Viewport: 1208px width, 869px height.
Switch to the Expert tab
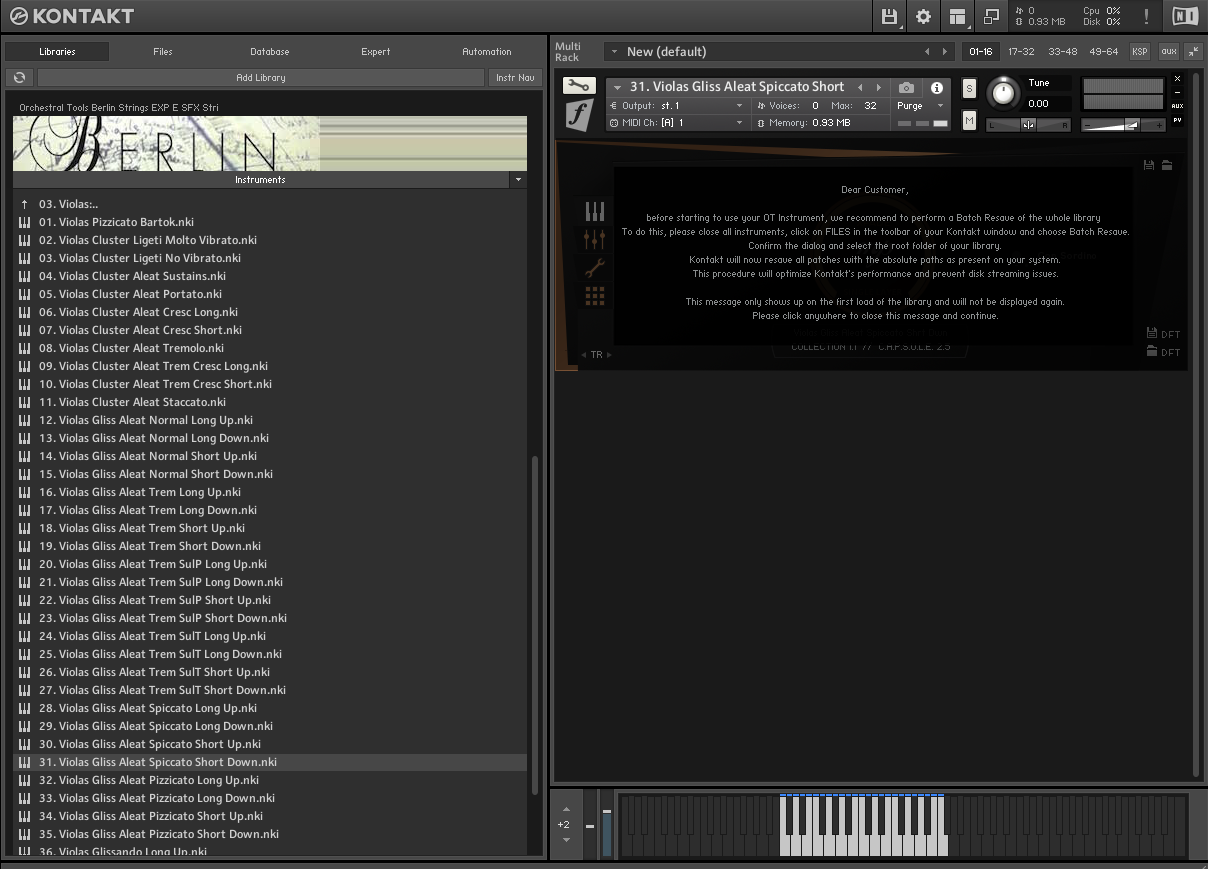376,52
